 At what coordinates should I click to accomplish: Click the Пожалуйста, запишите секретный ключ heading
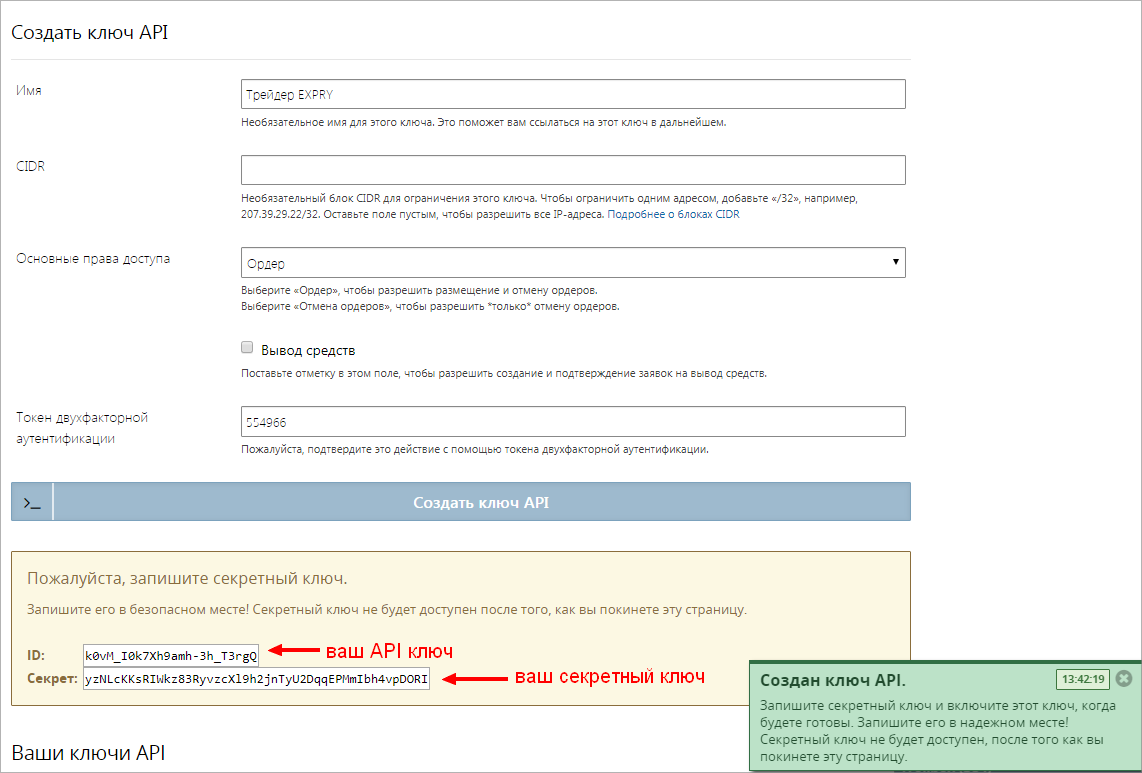[187, 579]
